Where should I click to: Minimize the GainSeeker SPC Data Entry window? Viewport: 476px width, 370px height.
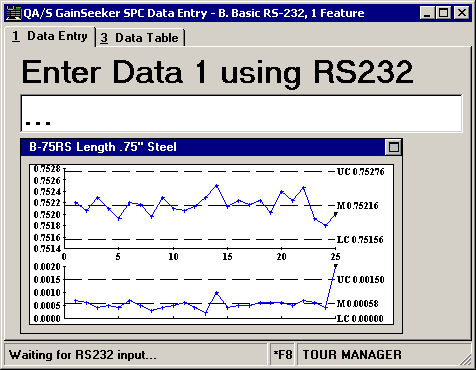[427, 13]
